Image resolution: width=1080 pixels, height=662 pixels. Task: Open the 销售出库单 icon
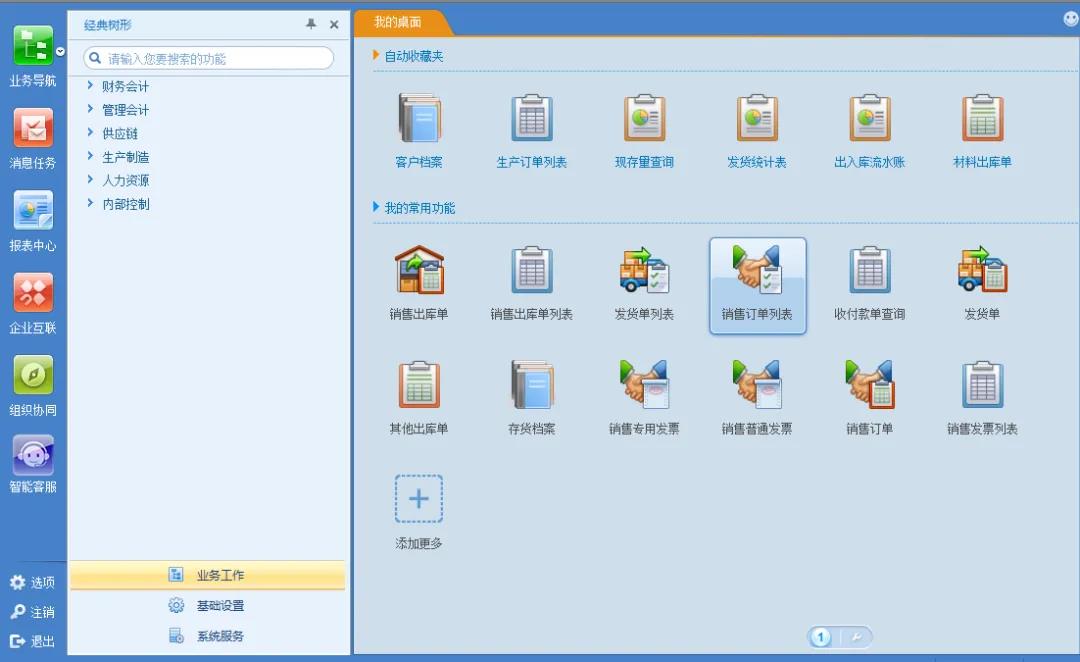418,270
